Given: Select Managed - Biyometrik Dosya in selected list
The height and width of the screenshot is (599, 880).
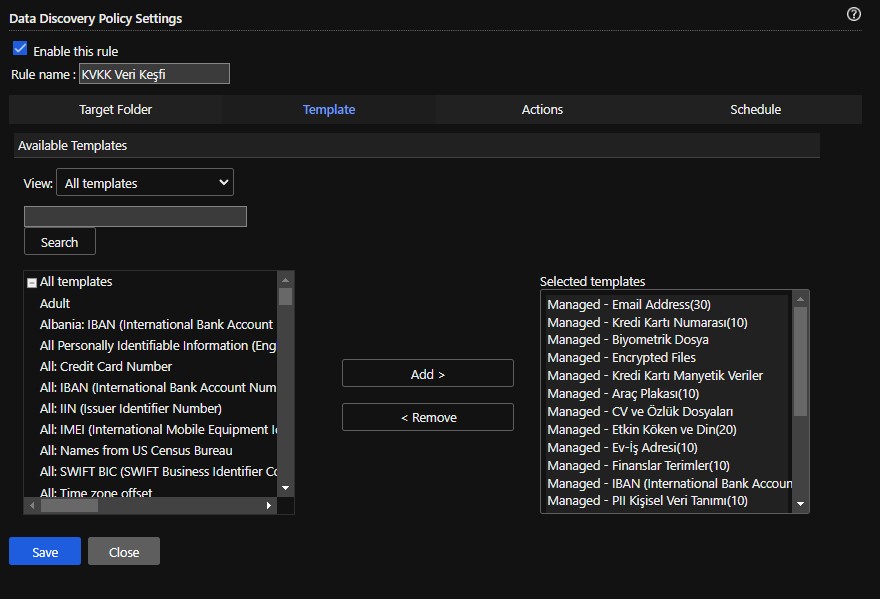Looking at the screenshot, I should point(628,340).
